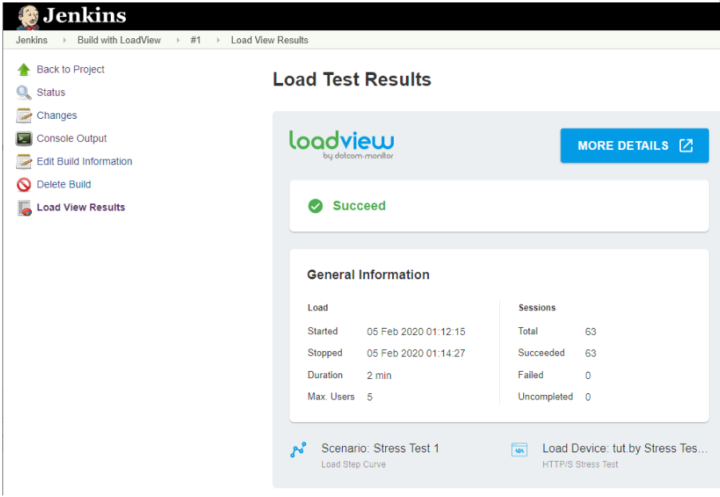Click the Max. Users label
720x497 pixels.
(331, 396)
